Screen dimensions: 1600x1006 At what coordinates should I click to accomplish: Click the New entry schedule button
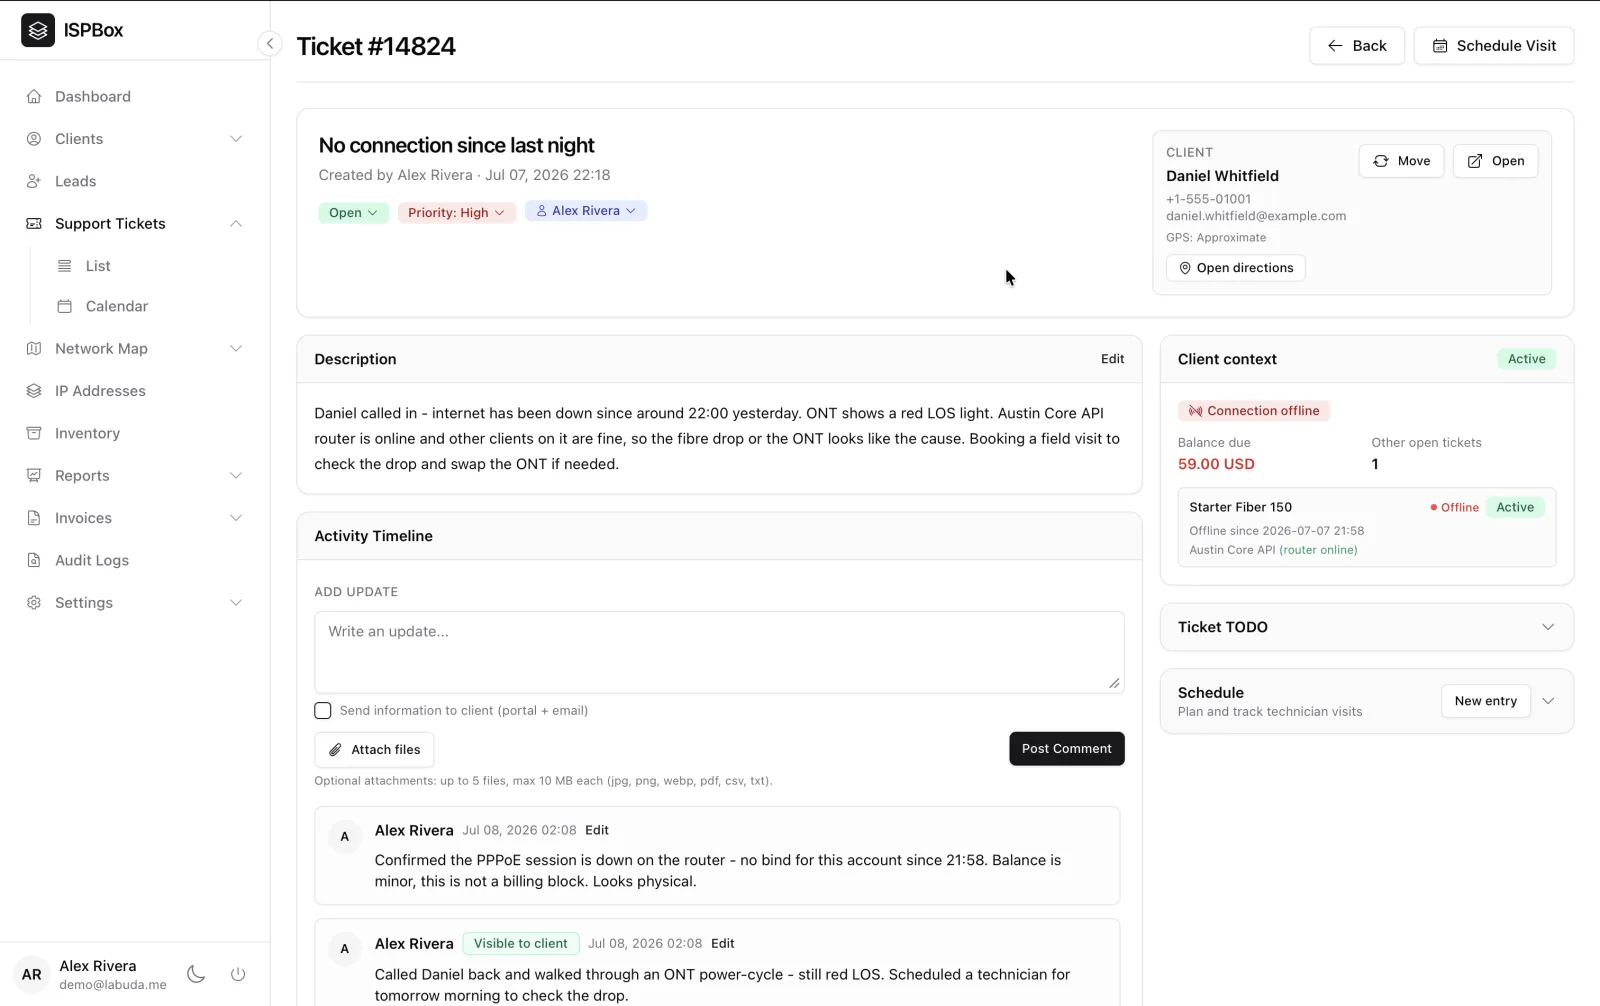tap(1485, 701)
